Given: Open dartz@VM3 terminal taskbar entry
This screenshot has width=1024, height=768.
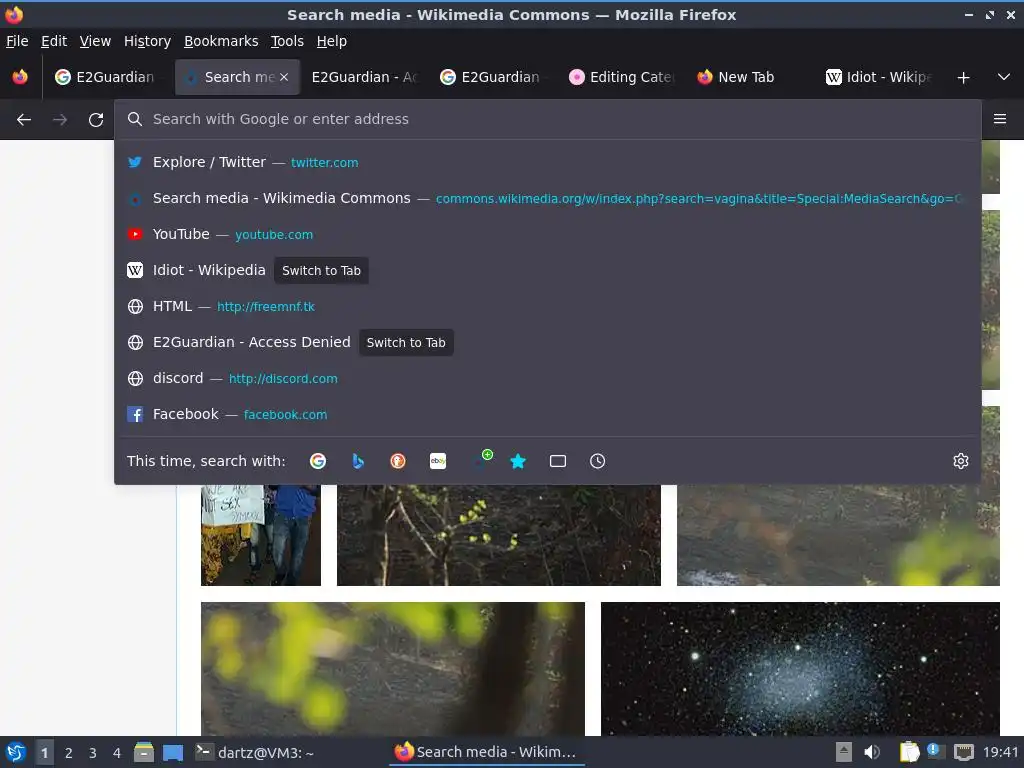Looking at the screenshot, I should [255, 752].
